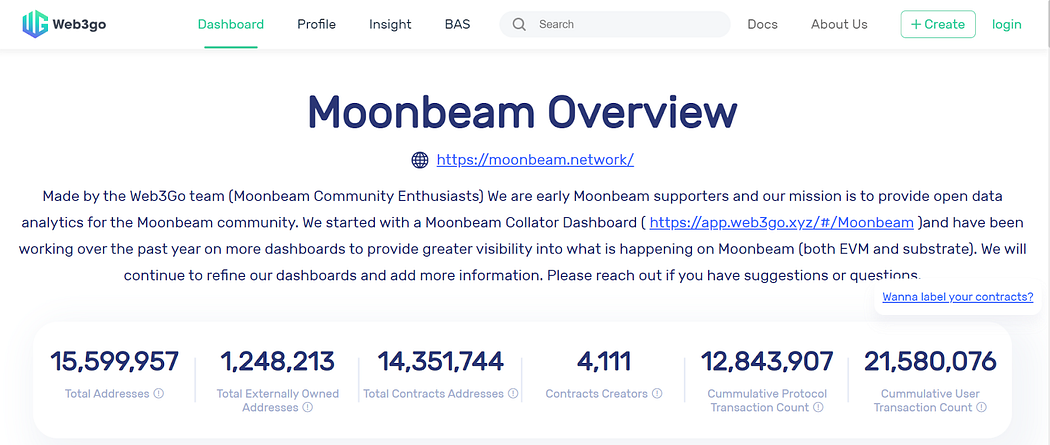The width and height of the screenshot is (1050, 445).
Task: Open the Docs link
Action: pyautogui.click(x=762, y=24)
